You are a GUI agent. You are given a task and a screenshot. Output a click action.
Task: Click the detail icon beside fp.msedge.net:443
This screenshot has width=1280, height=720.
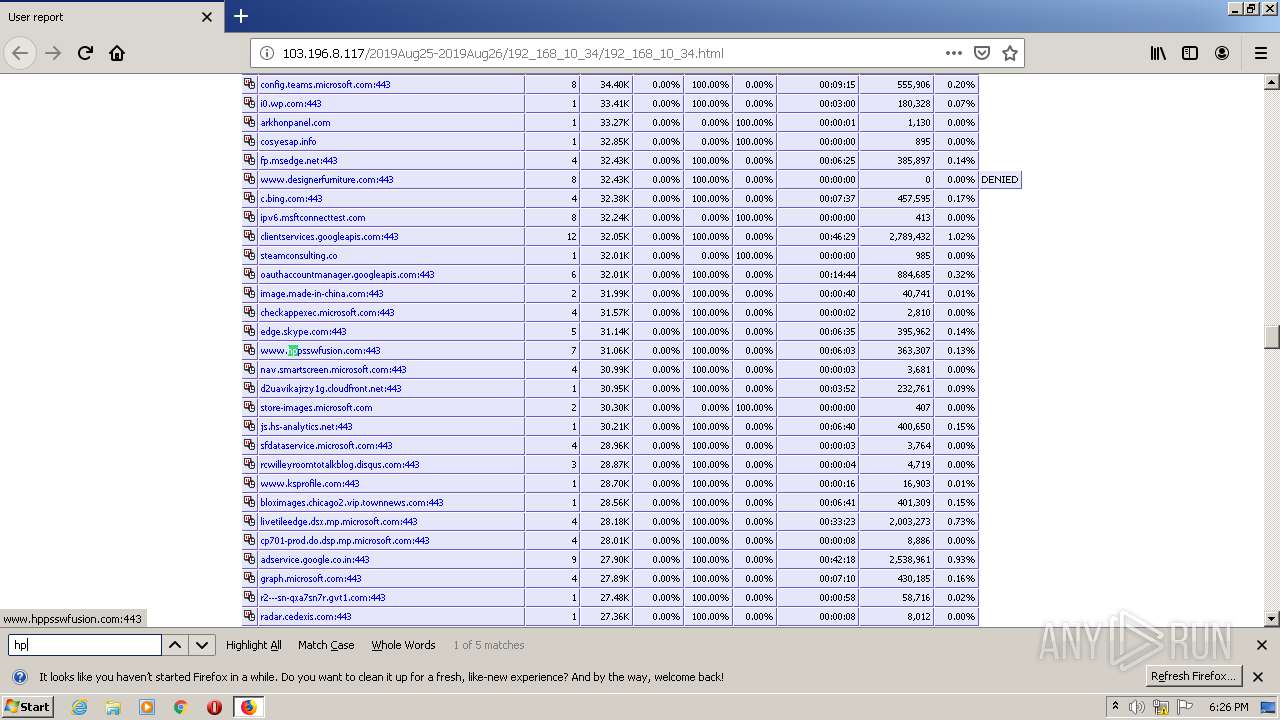click(x=250, y=160)
